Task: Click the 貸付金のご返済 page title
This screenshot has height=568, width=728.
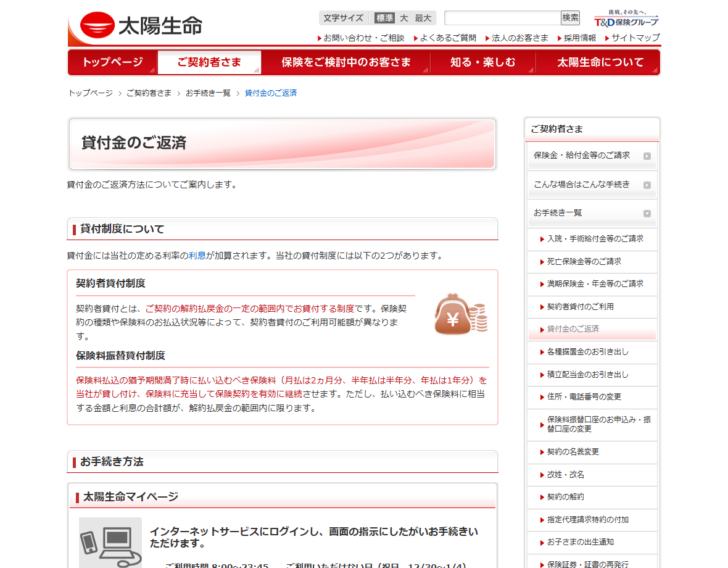Action: (134, 143)
